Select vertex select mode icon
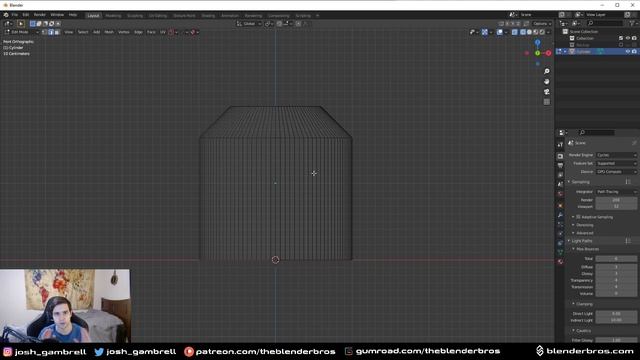 (x=44, y=32)
